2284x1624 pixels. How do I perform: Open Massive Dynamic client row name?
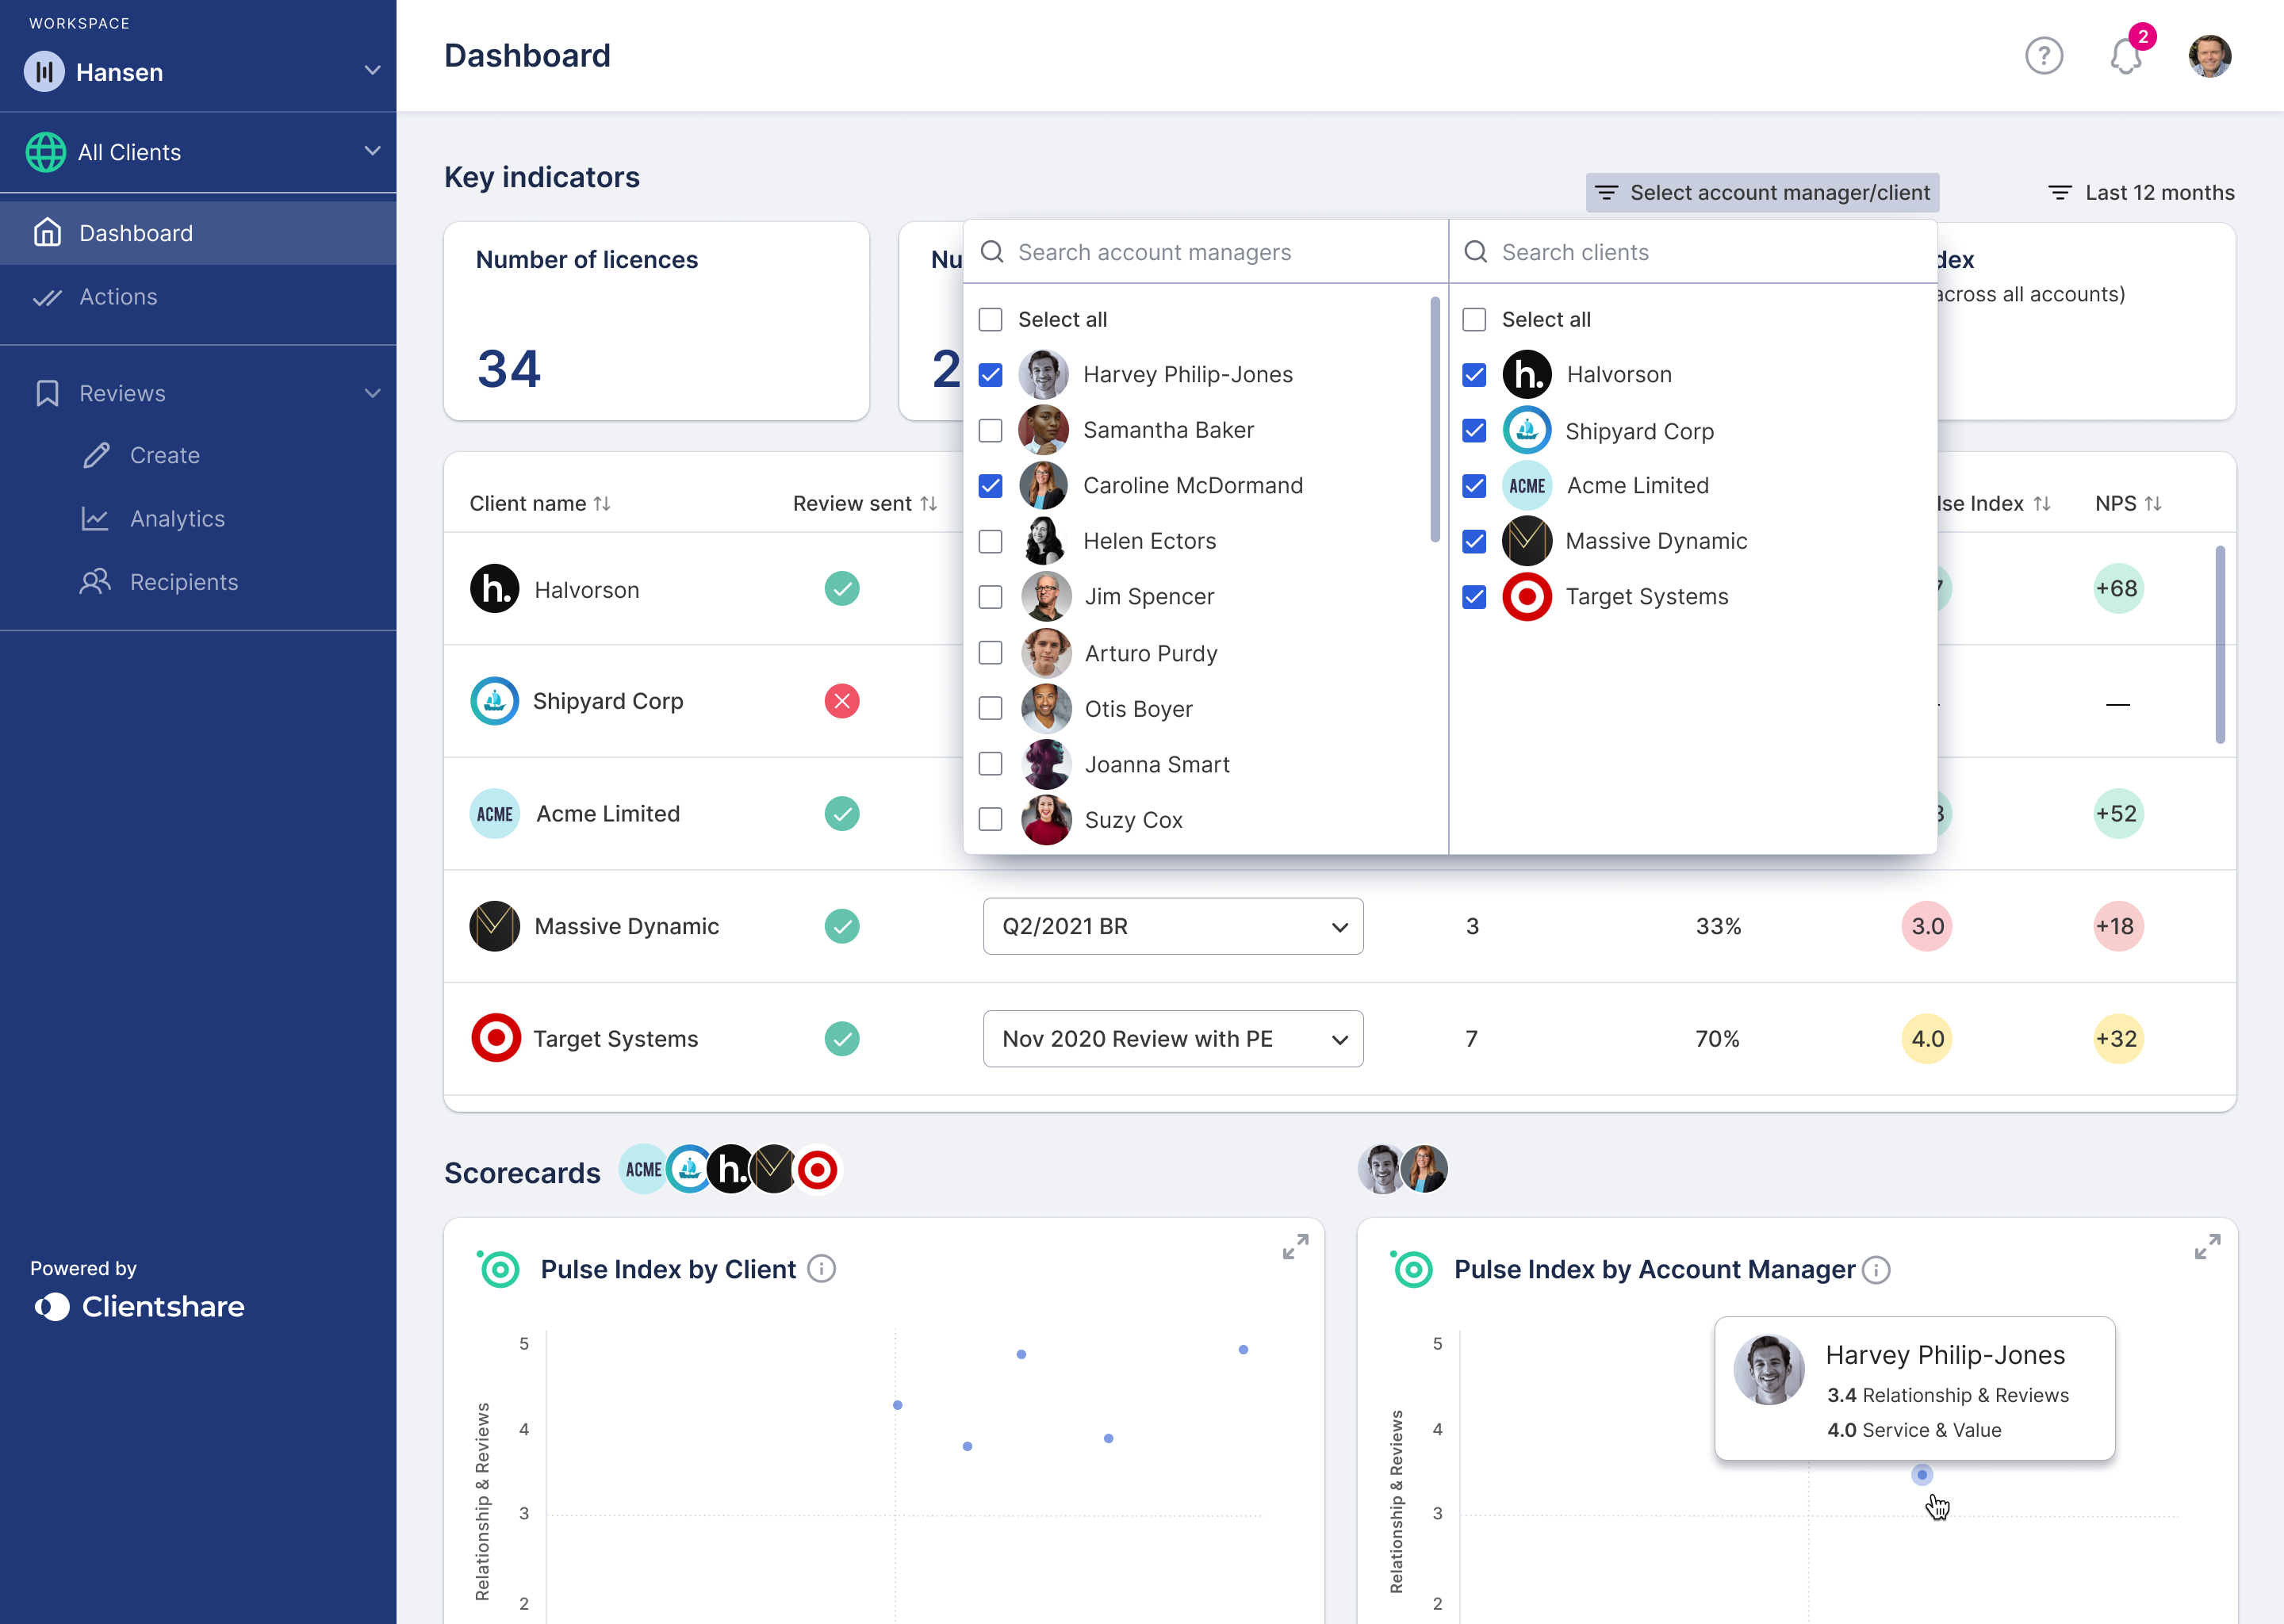[627, 926]
